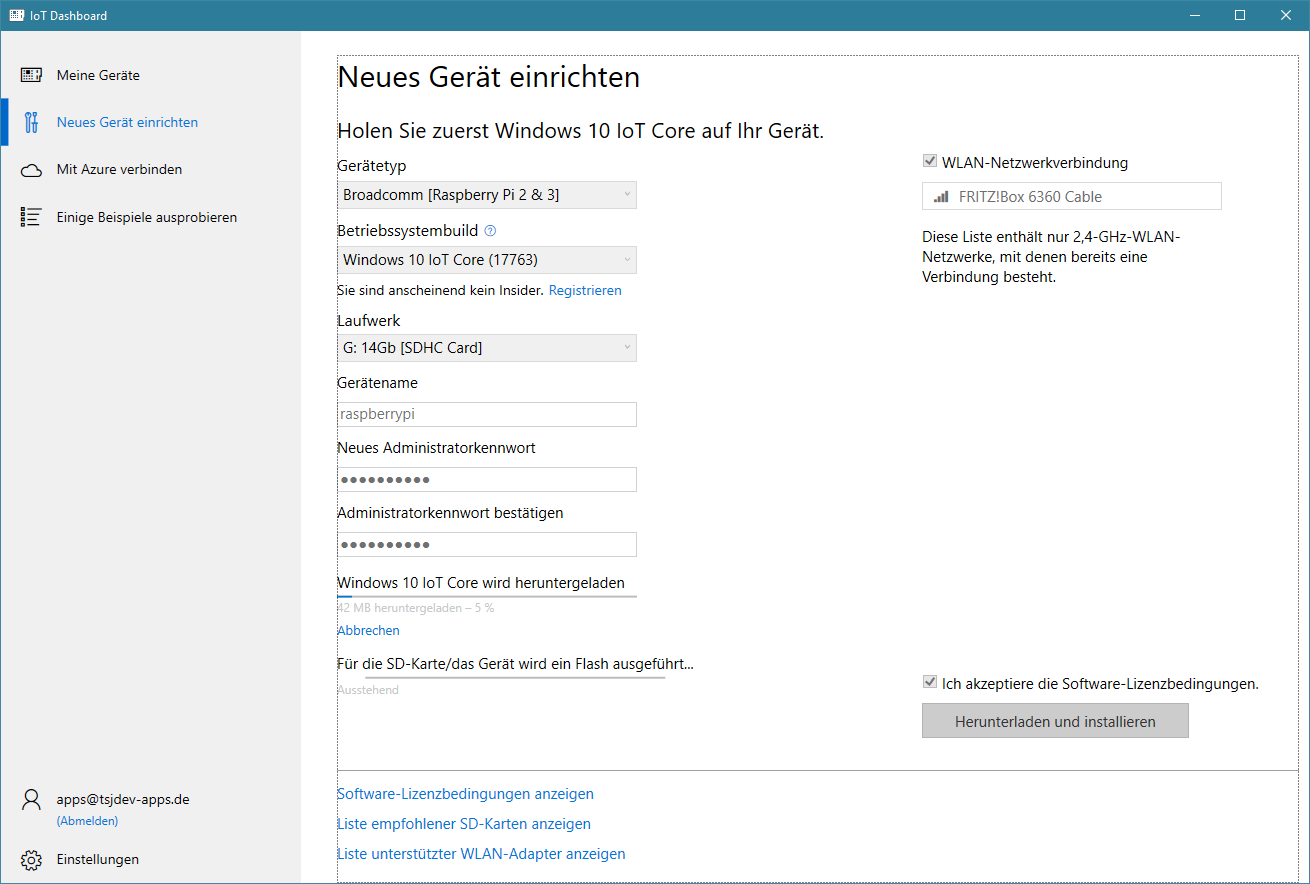Screen dimensions: 1310x884
Task: Toggle the Software-Lizenzbedingungen acceptance checkbox
Action: (x=930, y=683)
